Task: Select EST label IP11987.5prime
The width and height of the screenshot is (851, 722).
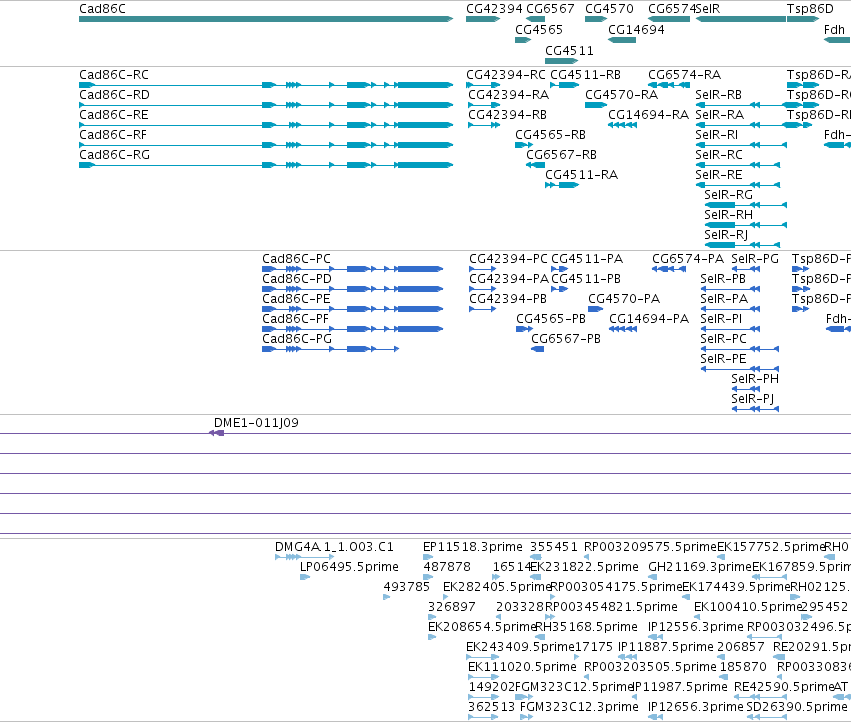Action: coord(681,687)
